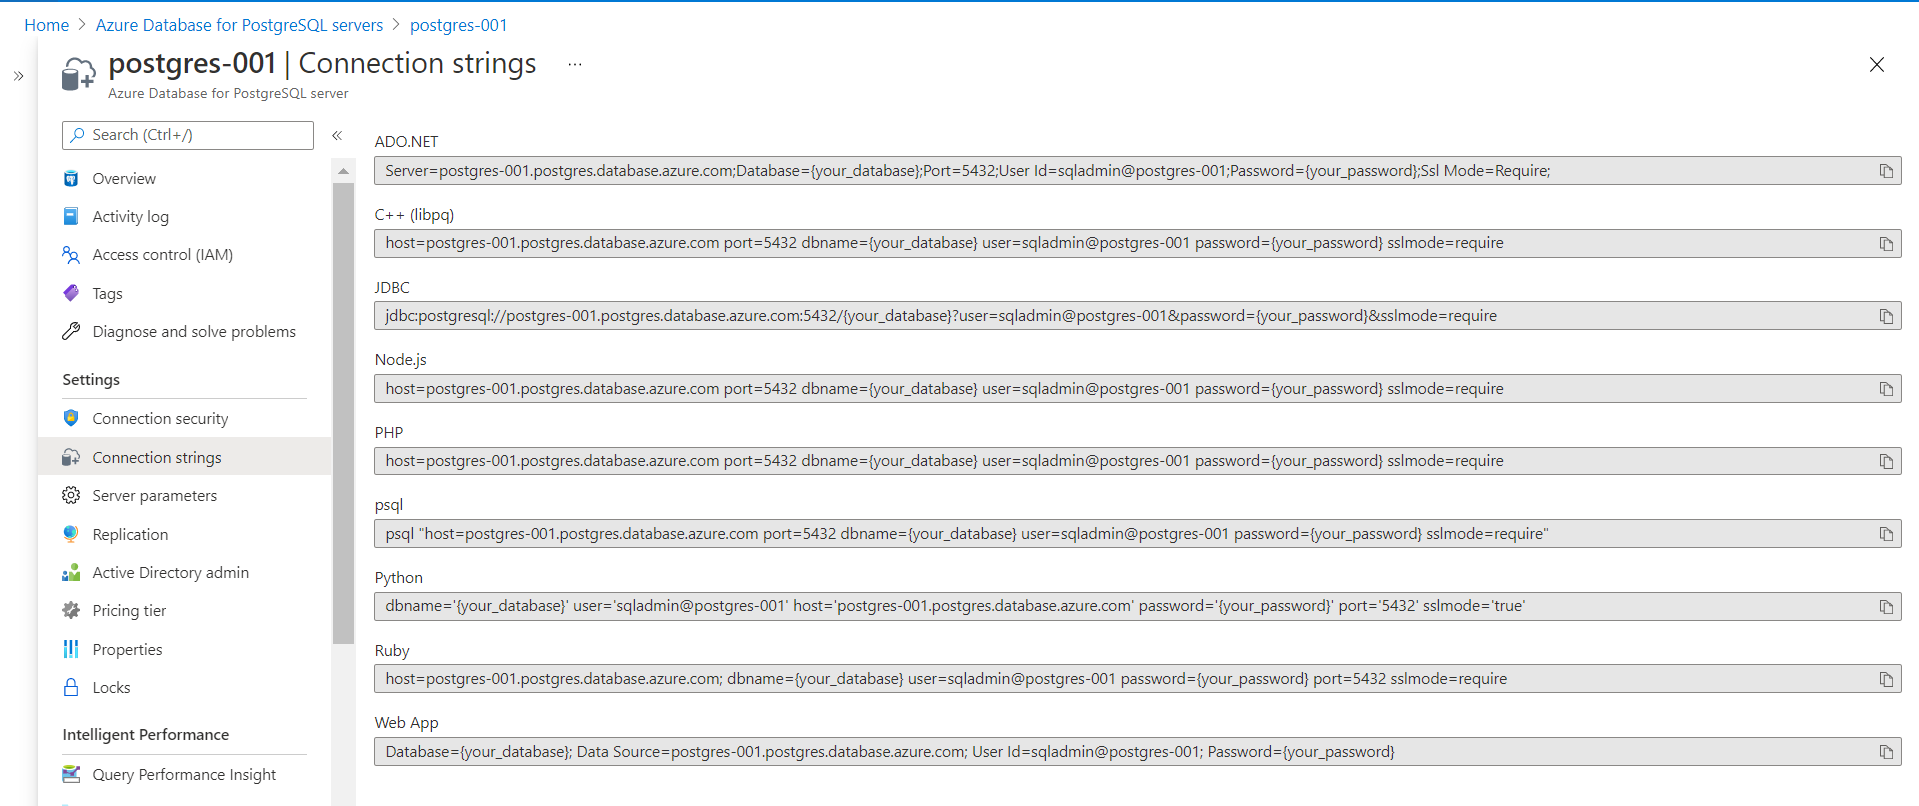Viewport: 1919px width, 806px height.
Task: Click the Locks padlock icon
Action: tap(71, 687)
